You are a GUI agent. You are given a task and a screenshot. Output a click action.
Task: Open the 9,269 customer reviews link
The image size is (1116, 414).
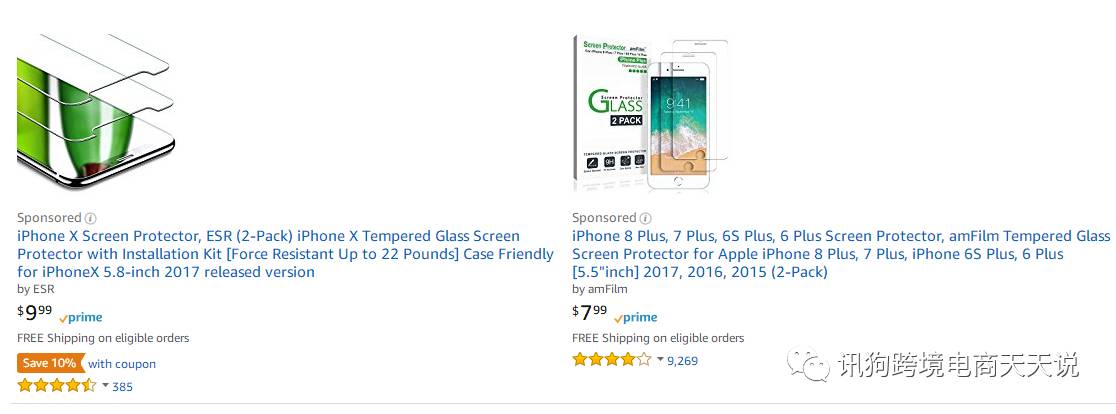coord(683,361)
